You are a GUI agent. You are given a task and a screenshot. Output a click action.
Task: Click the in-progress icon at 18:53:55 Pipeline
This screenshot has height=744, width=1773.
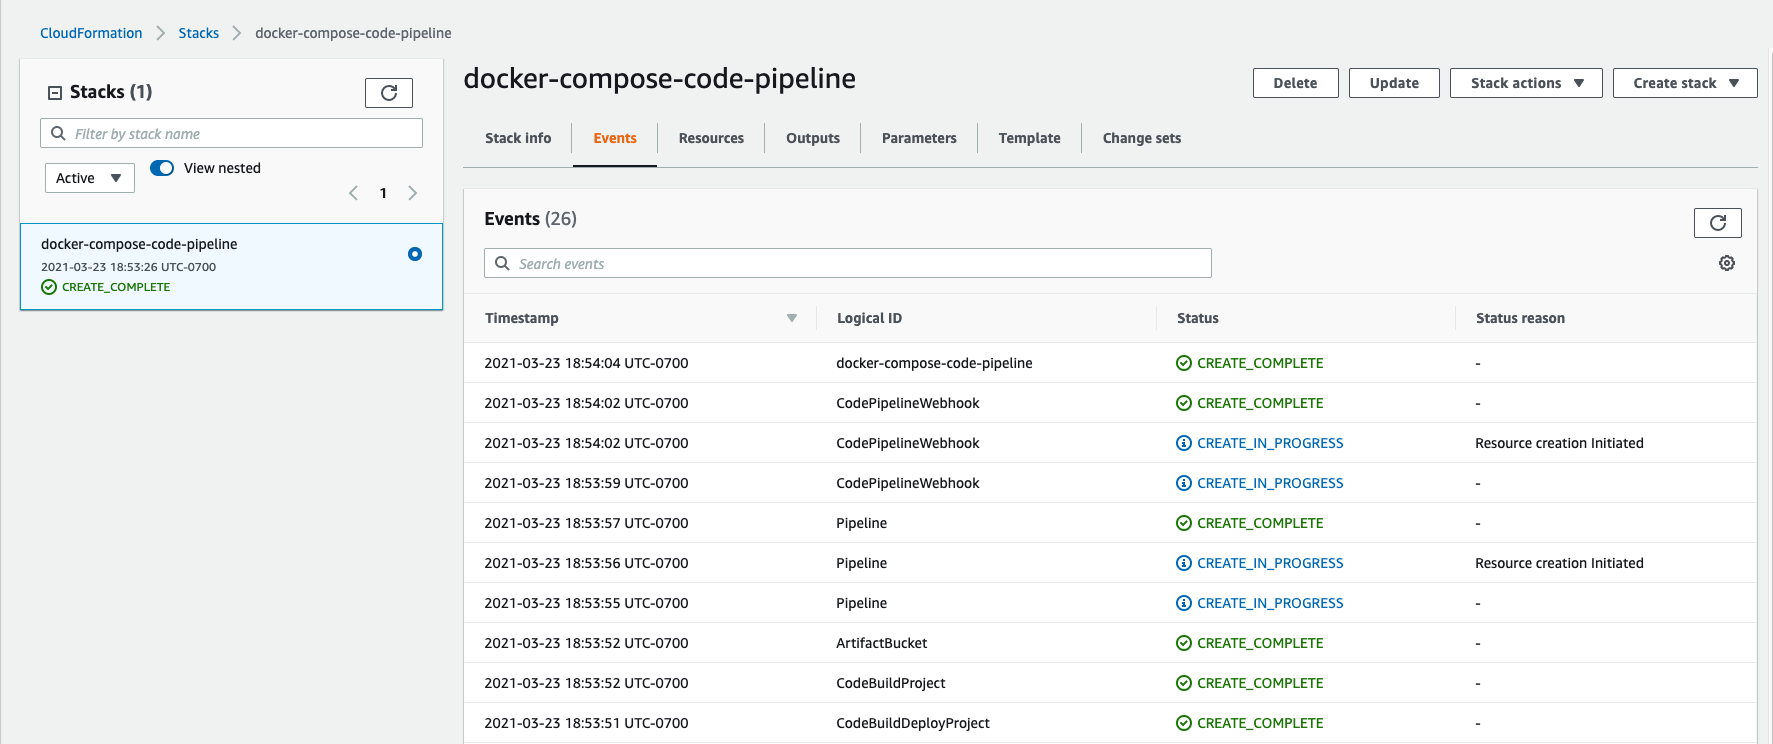[x=1184, y=603]
